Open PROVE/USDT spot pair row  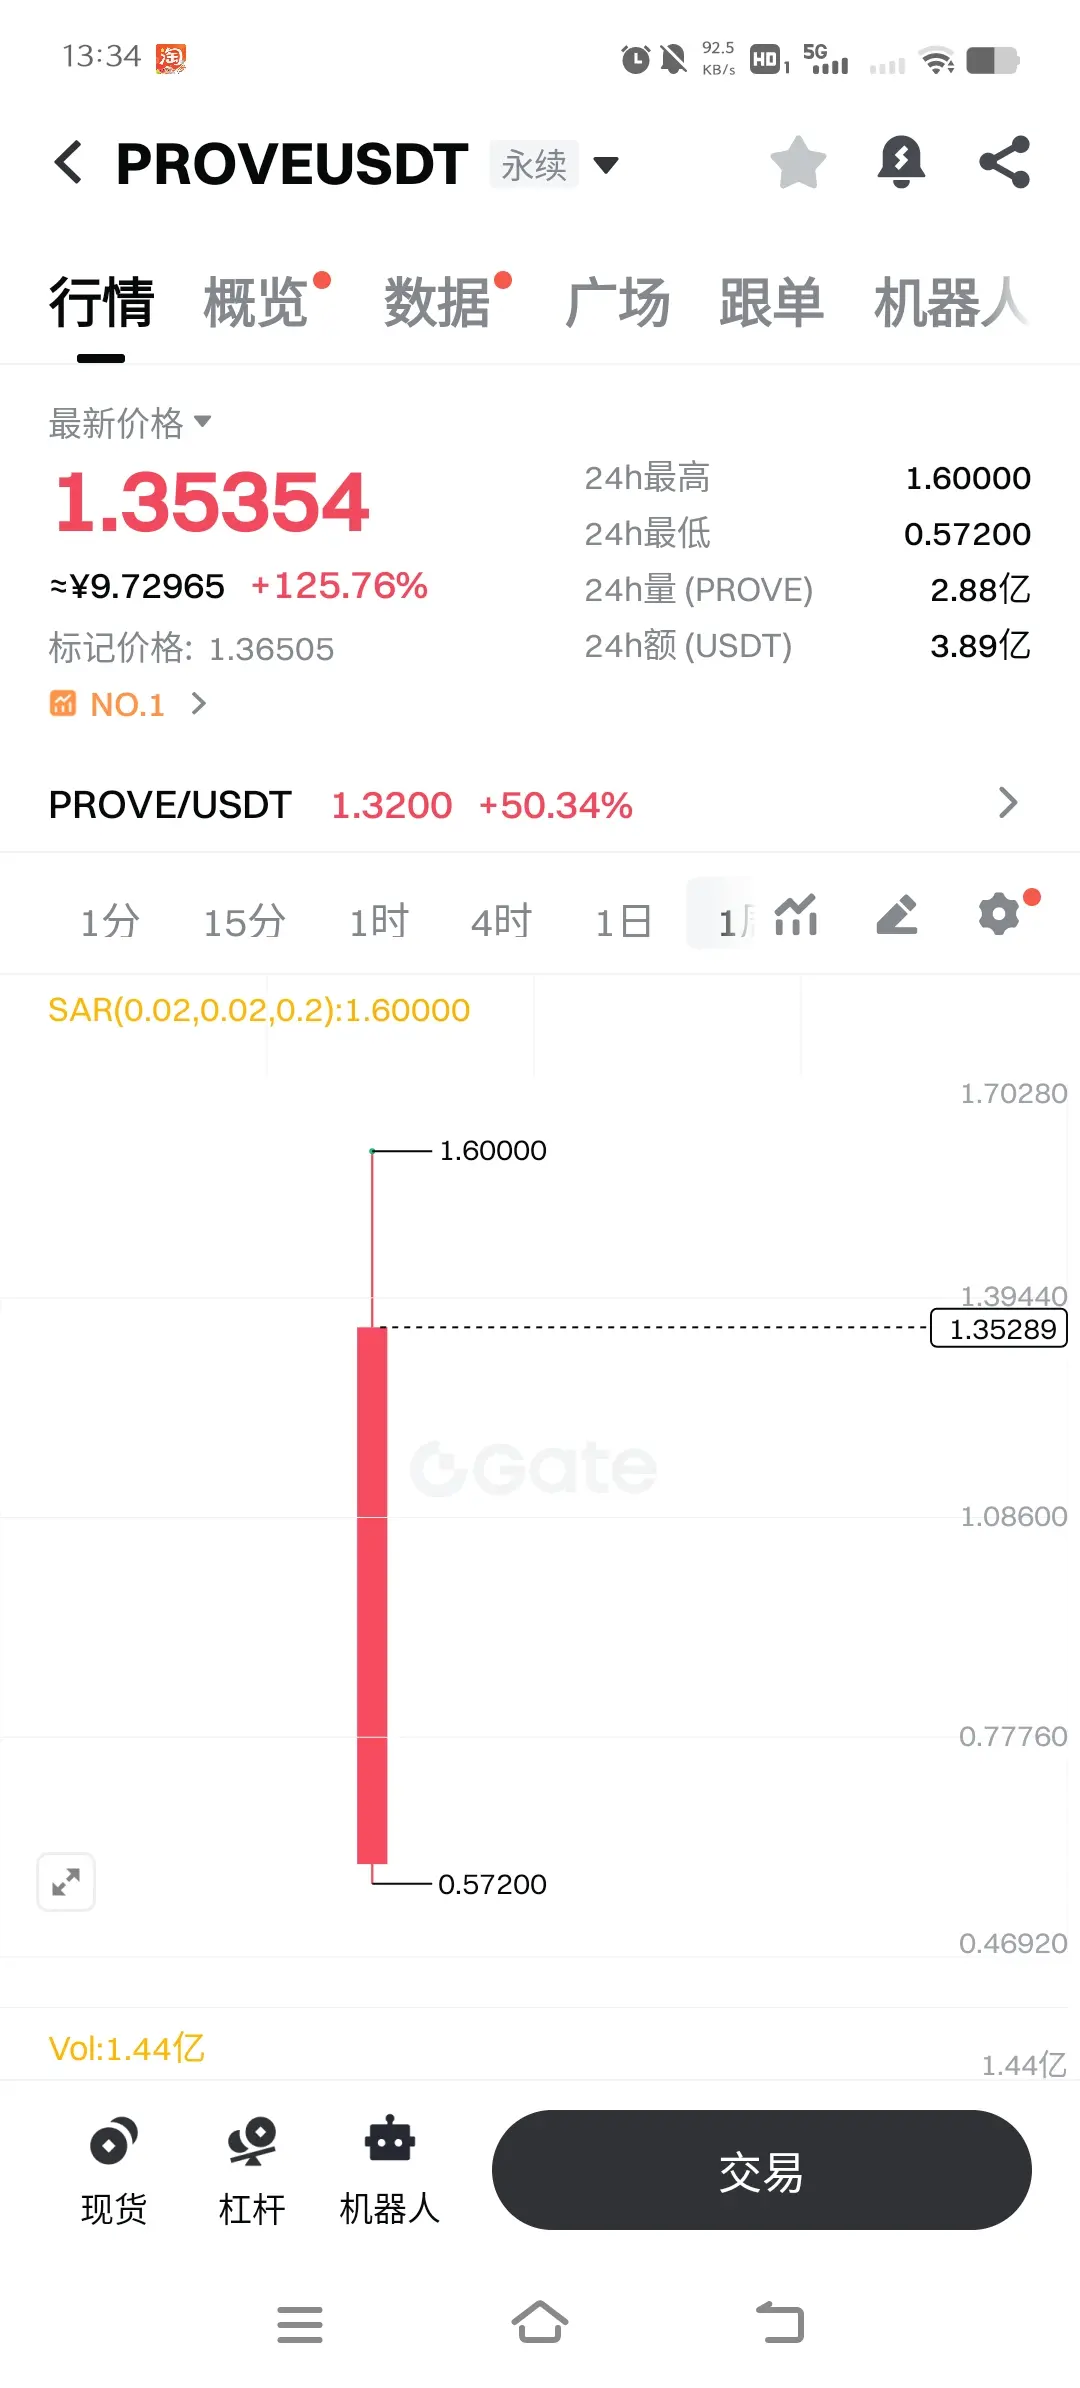pyautogui.click(x=540, y=804)
